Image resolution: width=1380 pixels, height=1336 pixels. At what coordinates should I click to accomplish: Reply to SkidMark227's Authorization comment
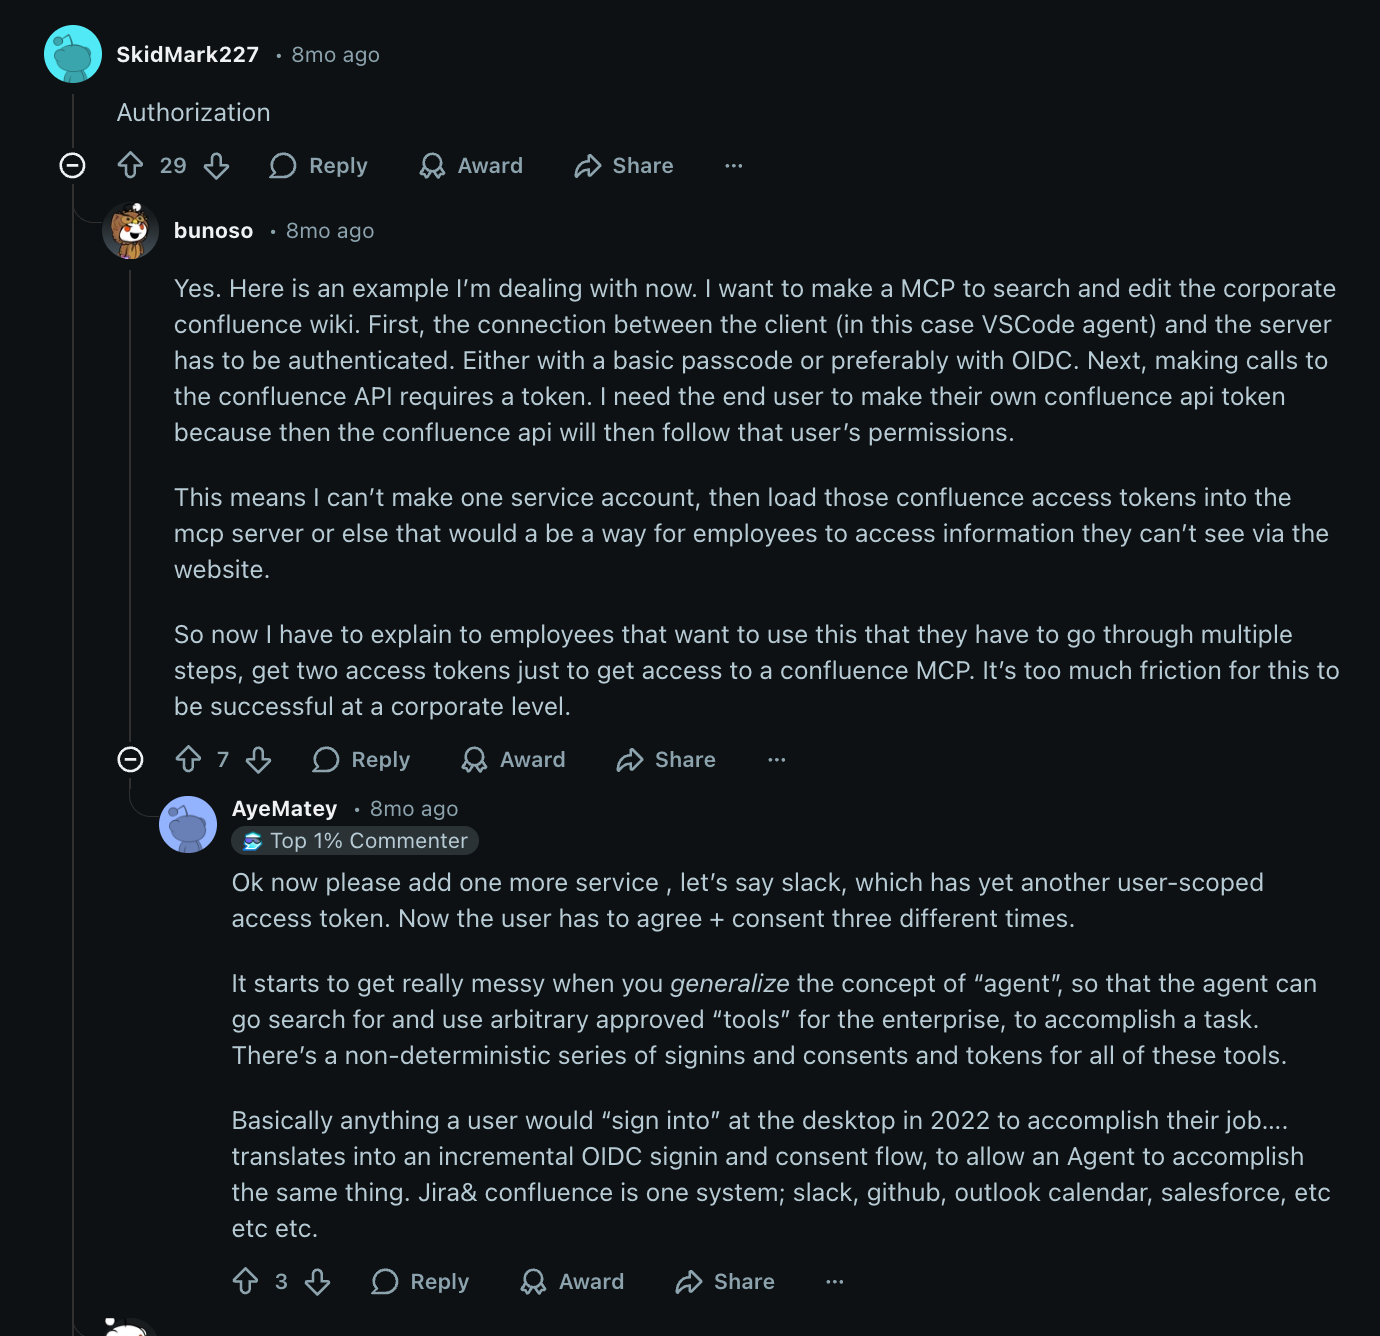click(318, 166)
